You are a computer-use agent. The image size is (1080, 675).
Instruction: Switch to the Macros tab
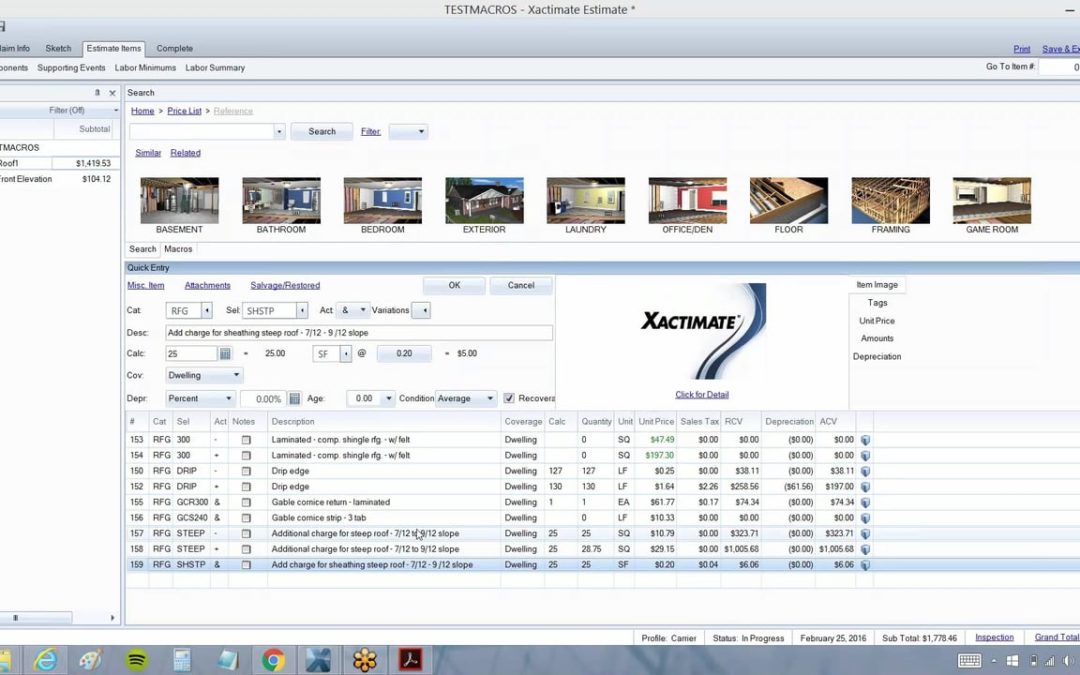[178, 249]
